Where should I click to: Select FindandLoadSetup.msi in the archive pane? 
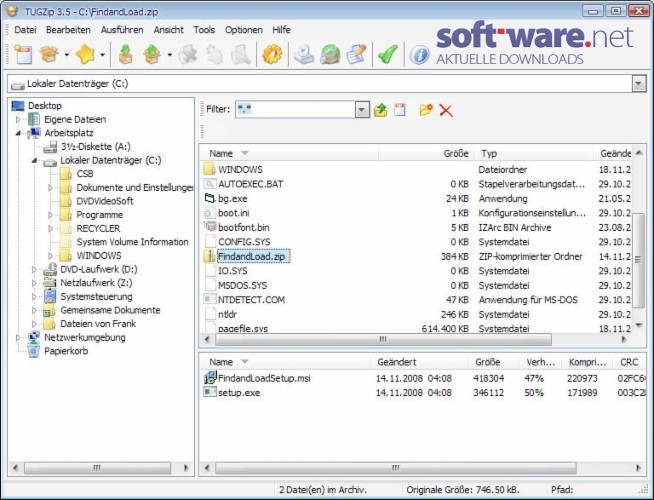[x=264, y=378]
